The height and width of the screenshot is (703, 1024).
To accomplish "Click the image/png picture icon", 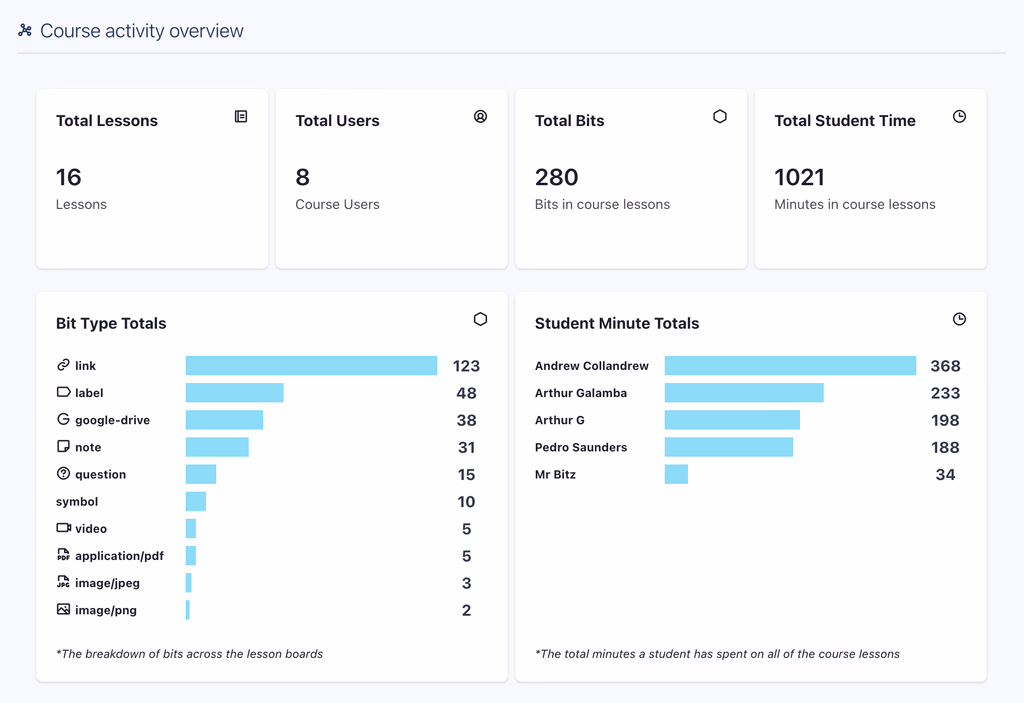I will (x=63, y=609).
